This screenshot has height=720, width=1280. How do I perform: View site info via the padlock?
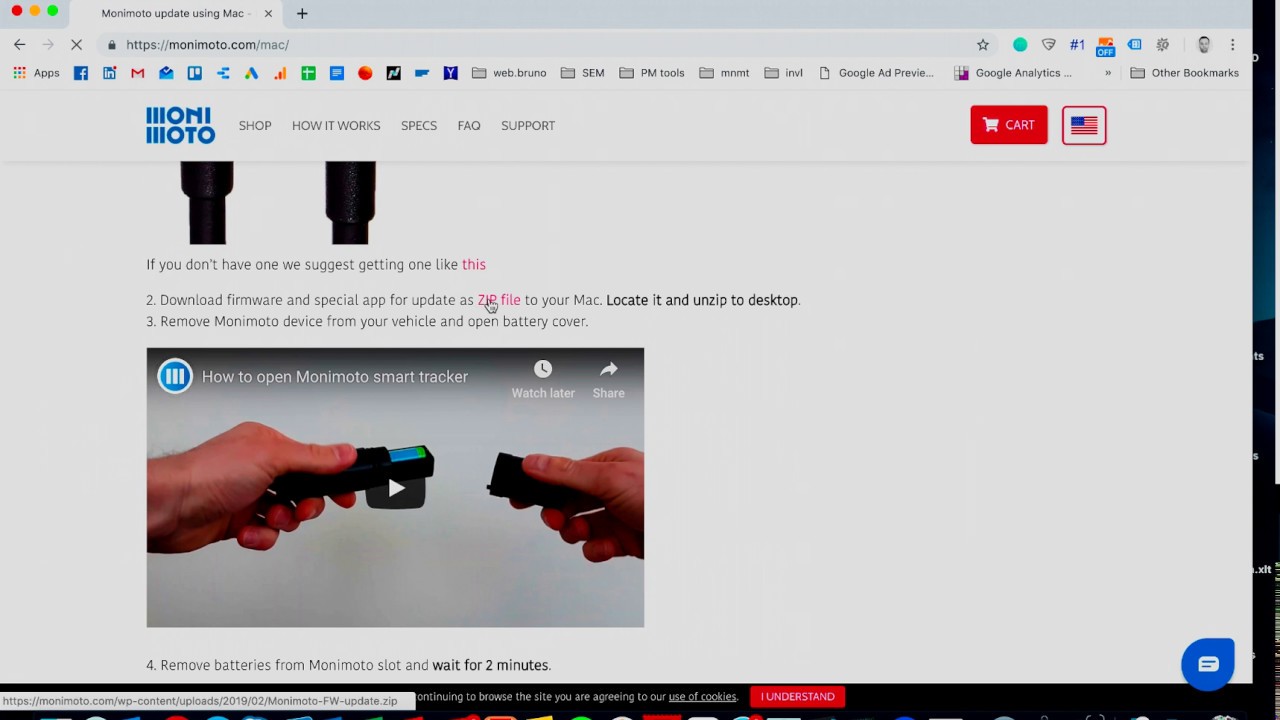[x=111, y=45]
